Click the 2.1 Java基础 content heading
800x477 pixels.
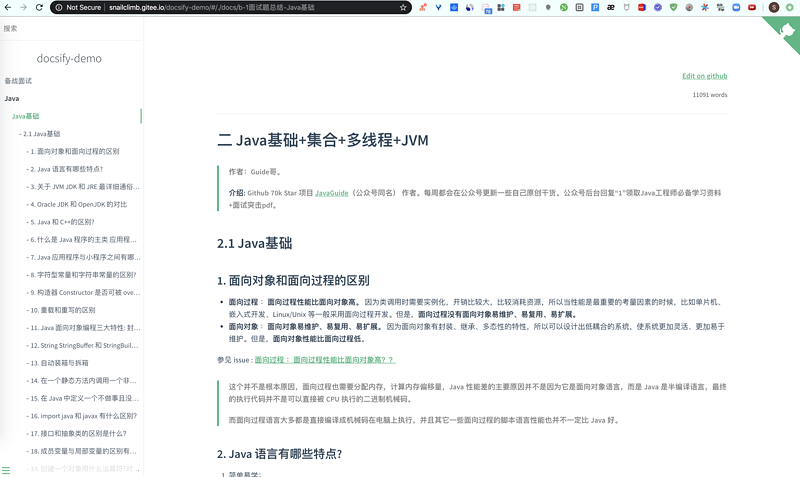255,243
